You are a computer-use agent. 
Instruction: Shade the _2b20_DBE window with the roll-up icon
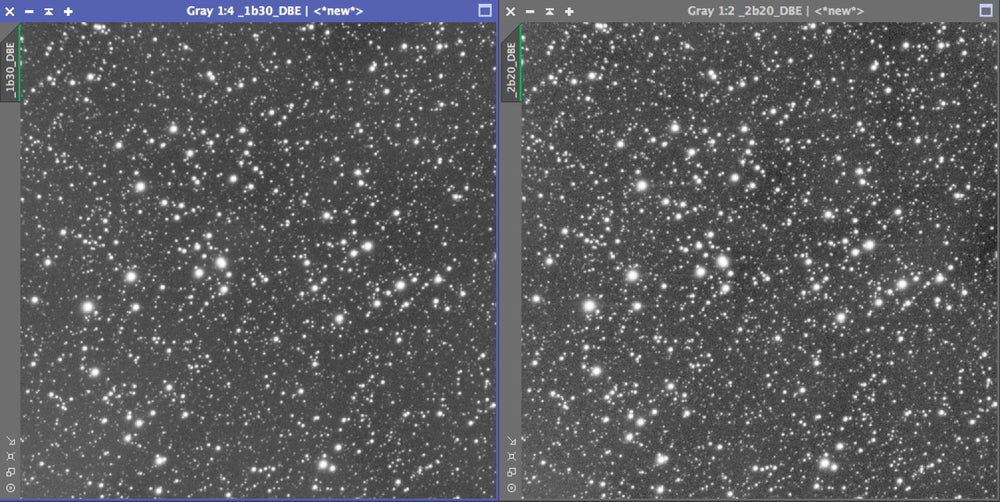[x=549, y=11]
